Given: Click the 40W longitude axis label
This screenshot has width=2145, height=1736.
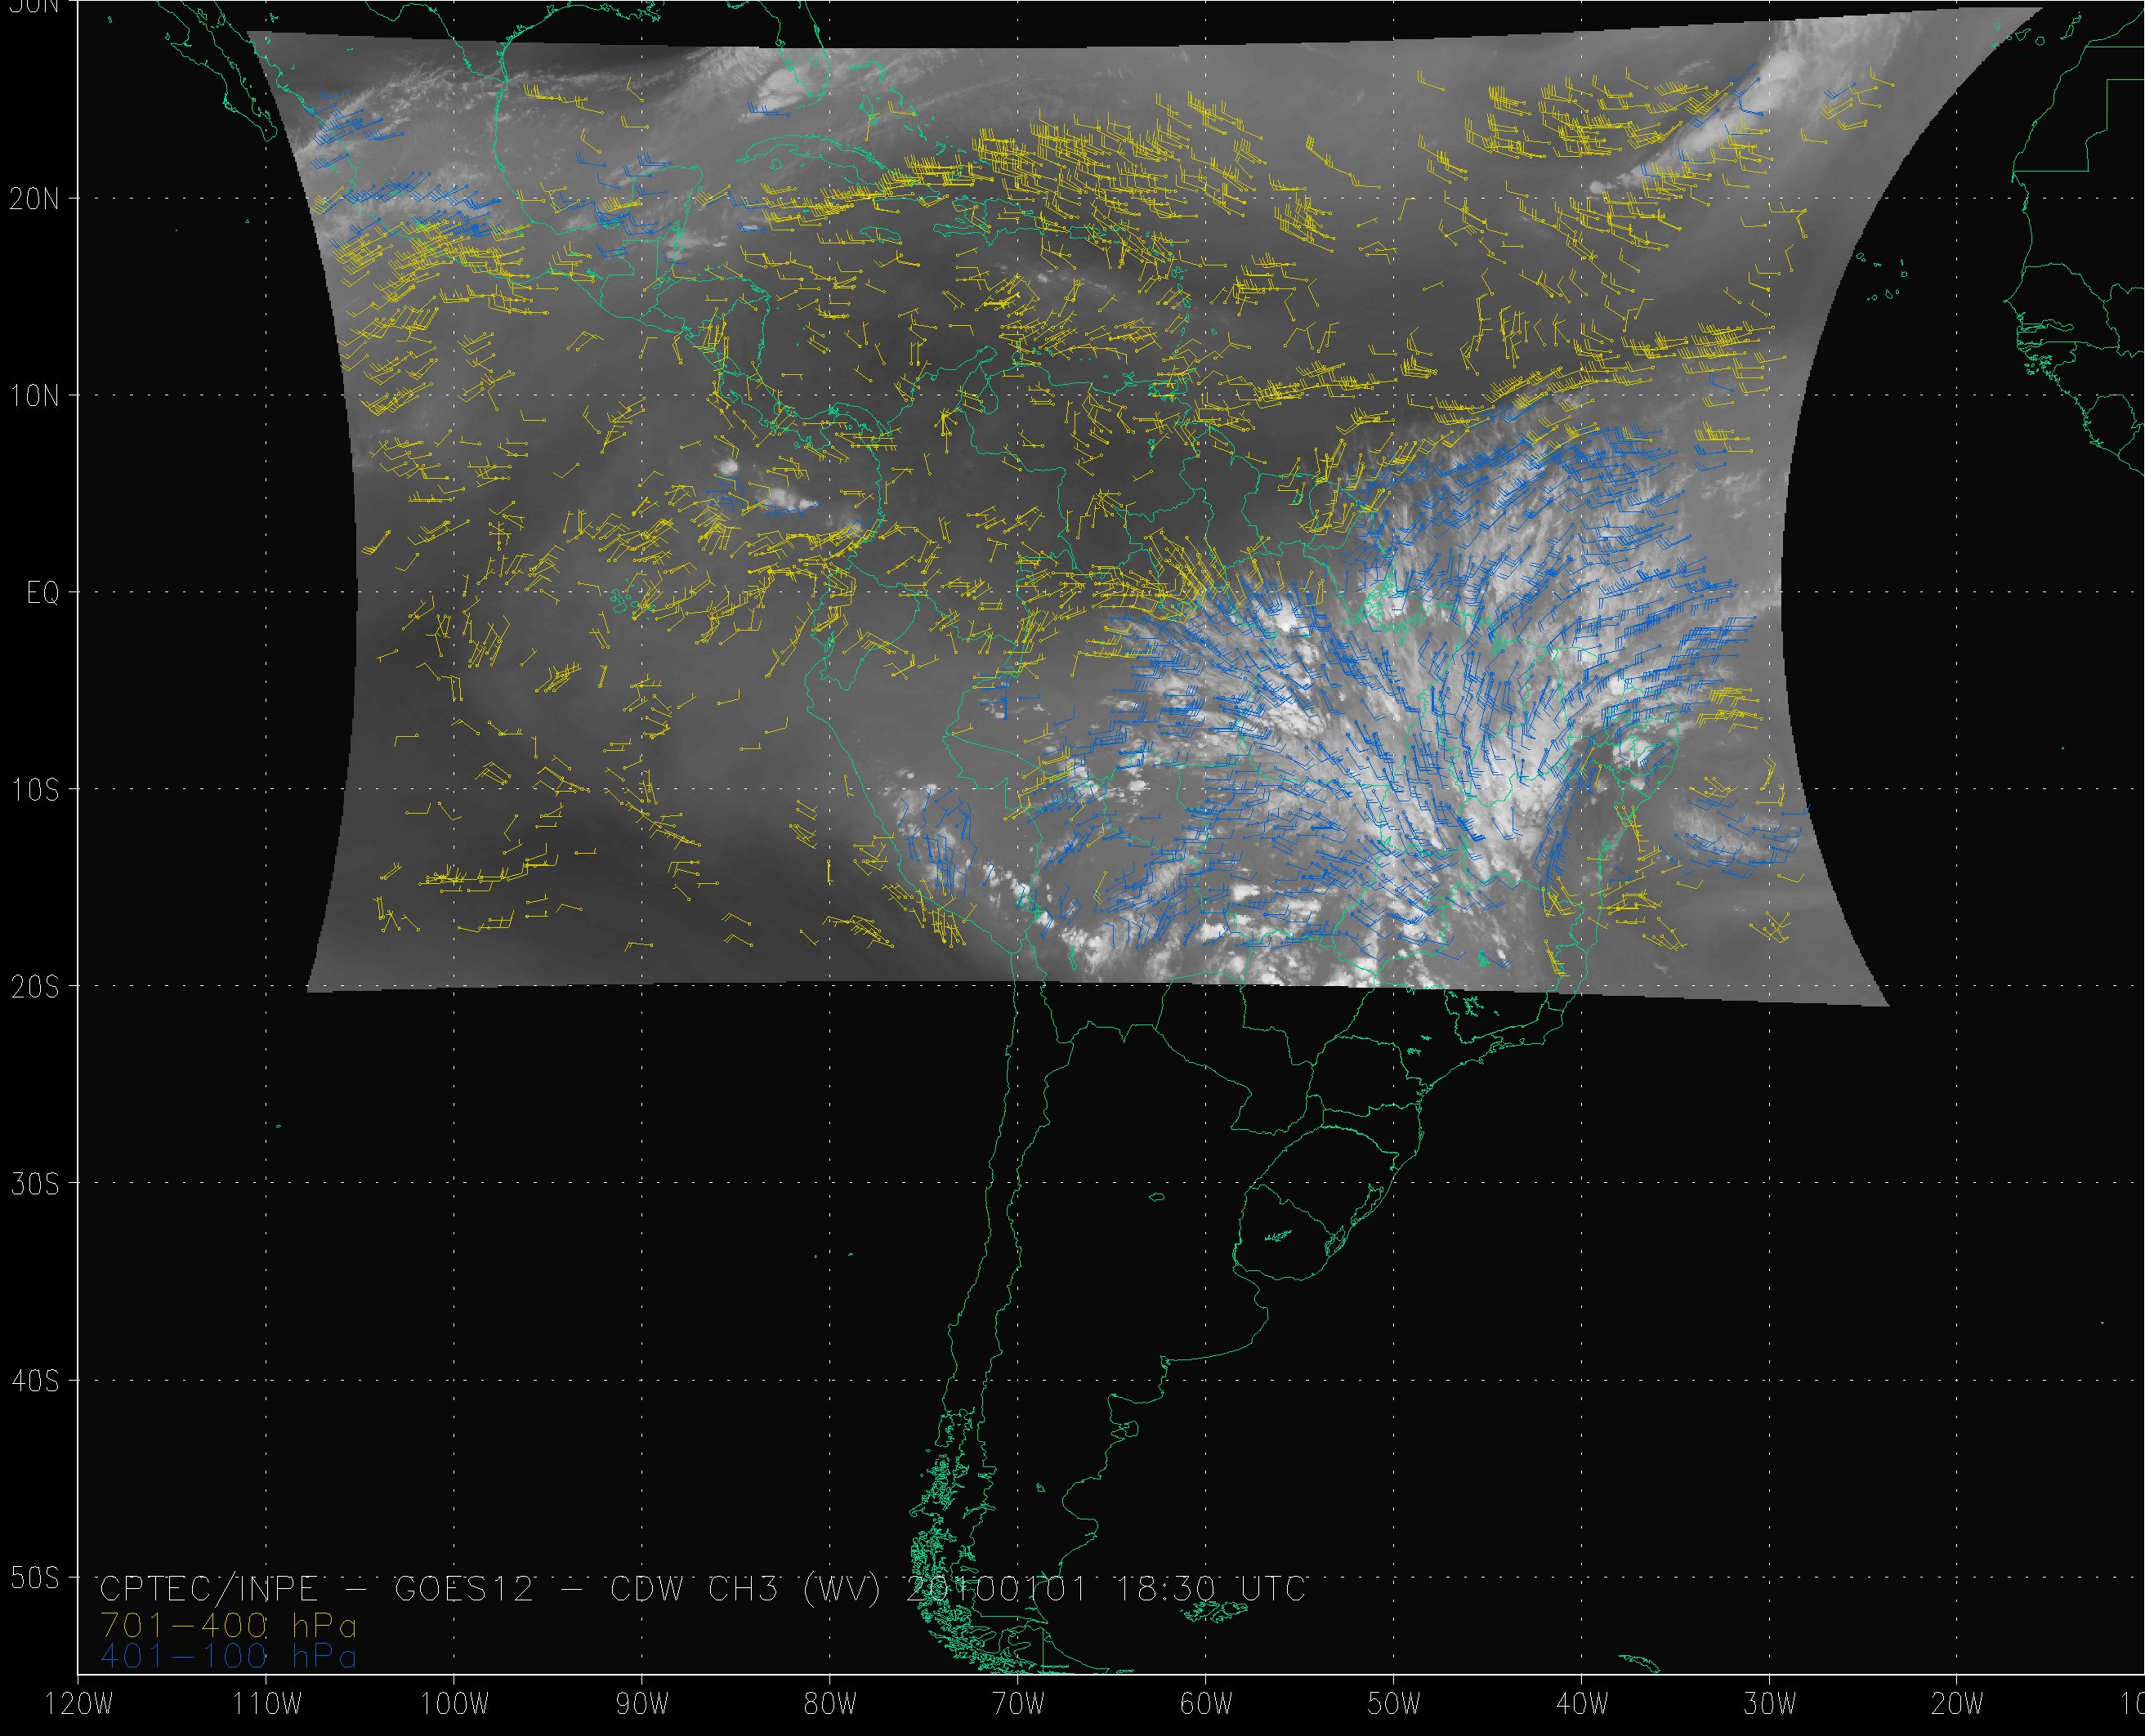Looking at the screenshot, I should click(x=1582, y=1704).
